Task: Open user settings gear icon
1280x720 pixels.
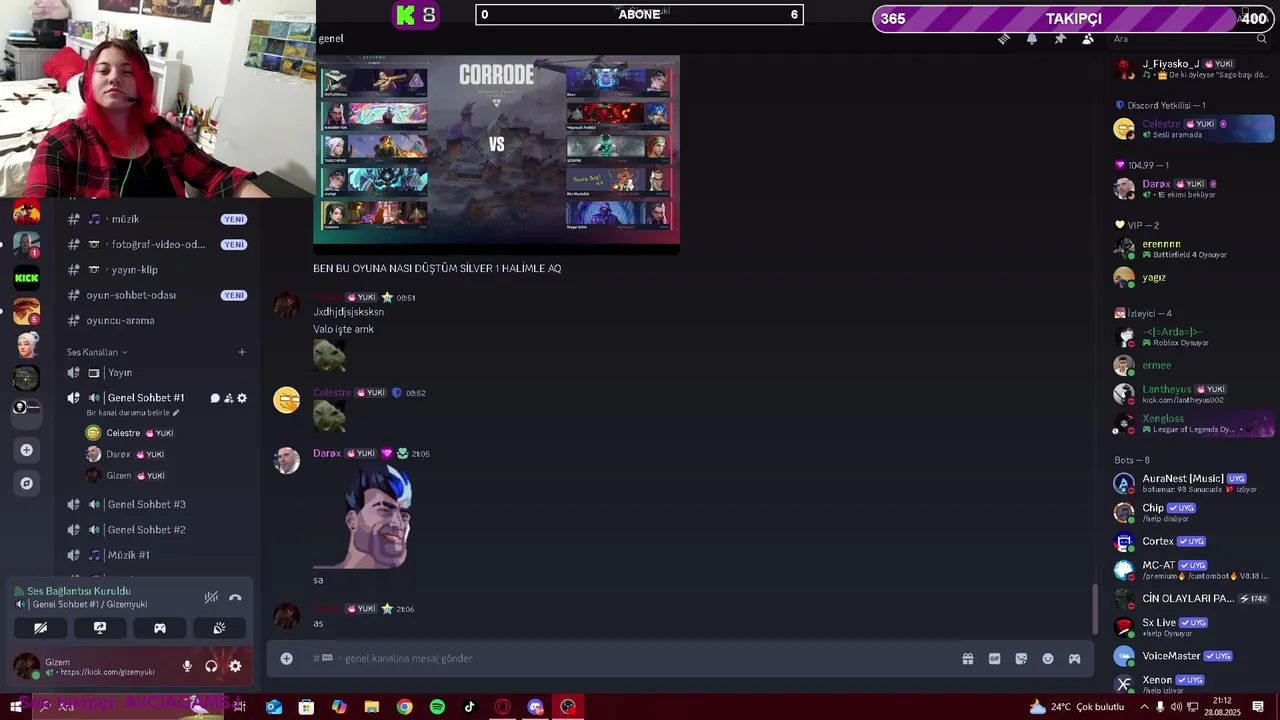Action: point(235,666)
